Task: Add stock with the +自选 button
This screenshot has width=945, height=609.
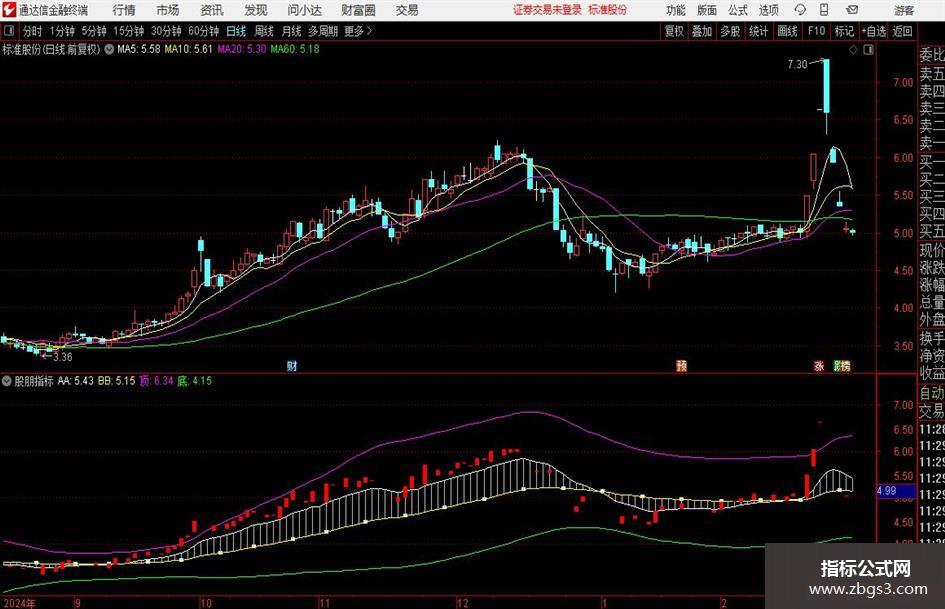Action: pos(874,31)
